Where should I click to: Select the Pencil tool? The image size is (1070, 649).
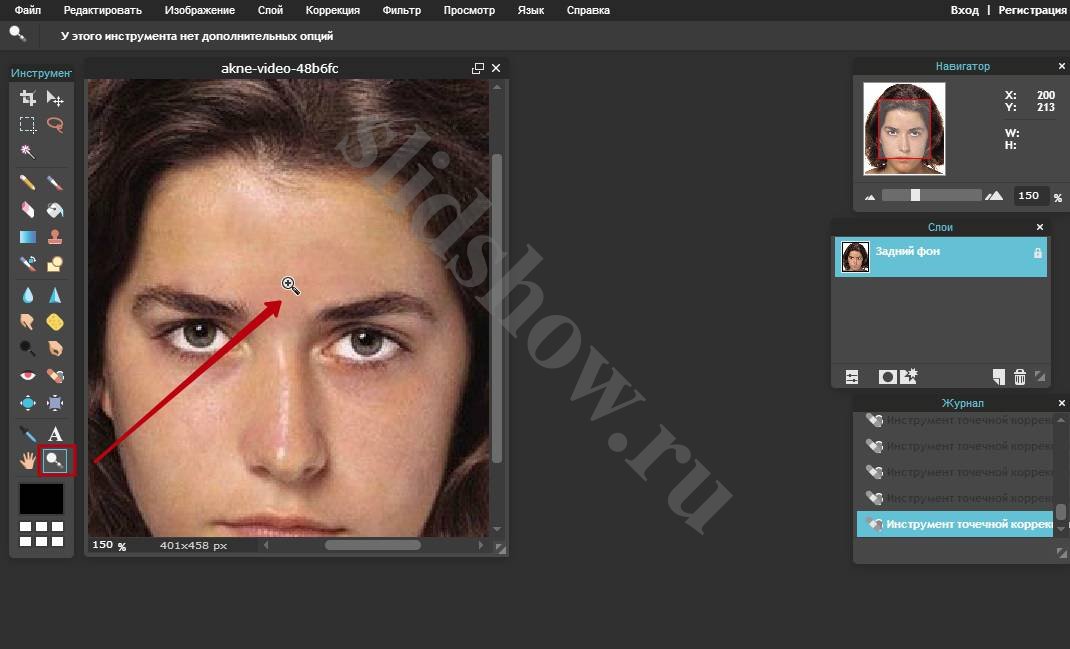click(x=27, y=182)
